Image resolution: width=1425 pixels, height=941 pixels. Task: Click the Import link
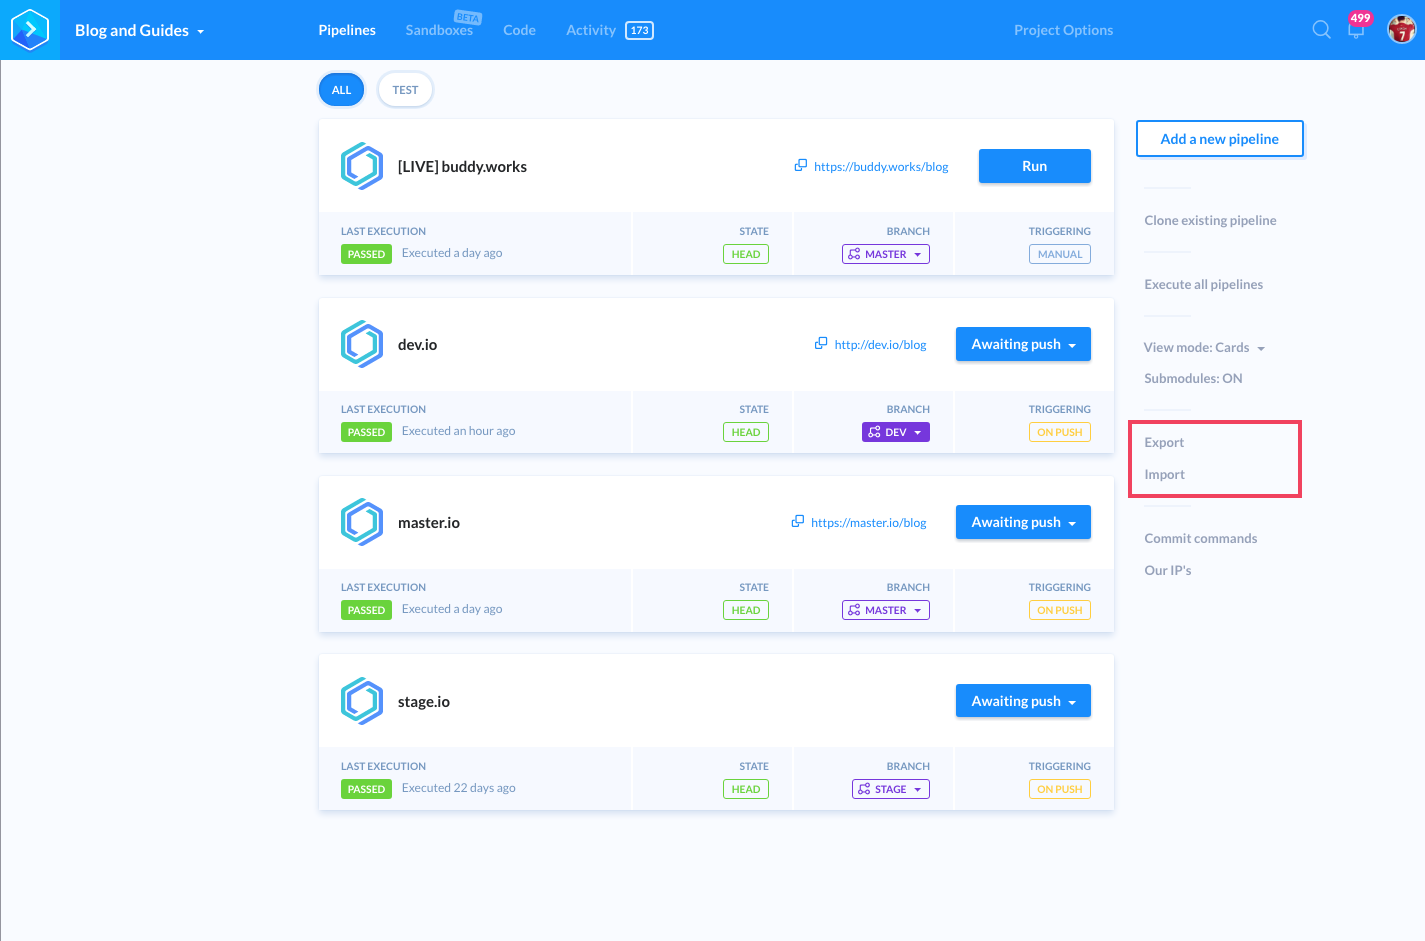coord(1164,474)
